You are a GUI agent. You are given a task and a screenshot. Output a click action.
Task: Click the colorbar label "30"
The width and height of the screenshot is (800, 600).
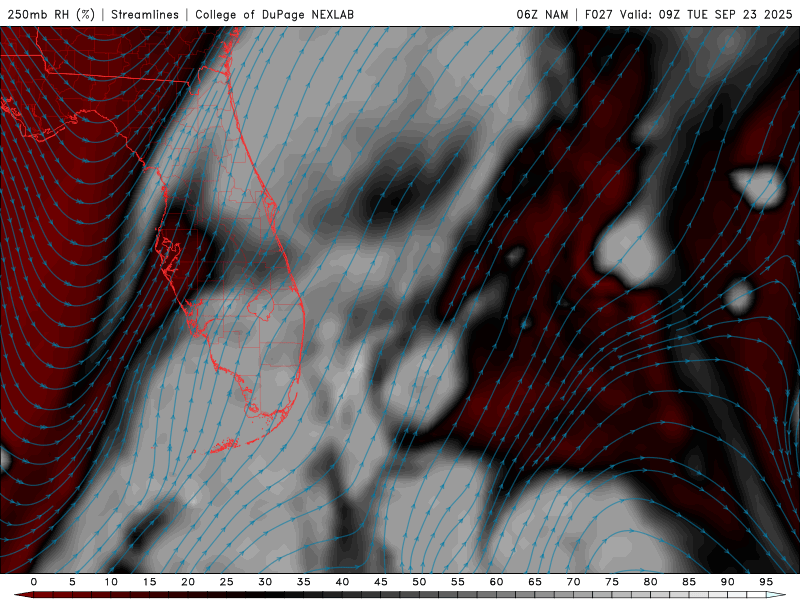click(x=265, y=582)
